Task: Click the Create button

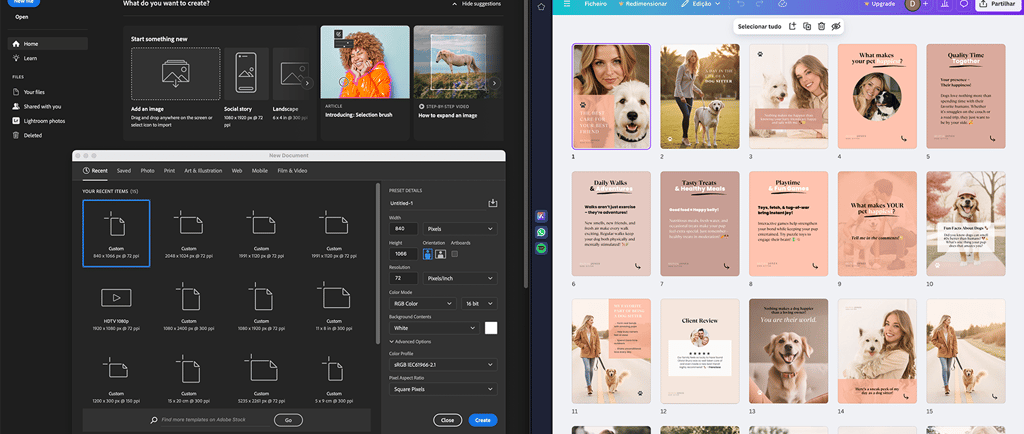Action: coord(483,420)
